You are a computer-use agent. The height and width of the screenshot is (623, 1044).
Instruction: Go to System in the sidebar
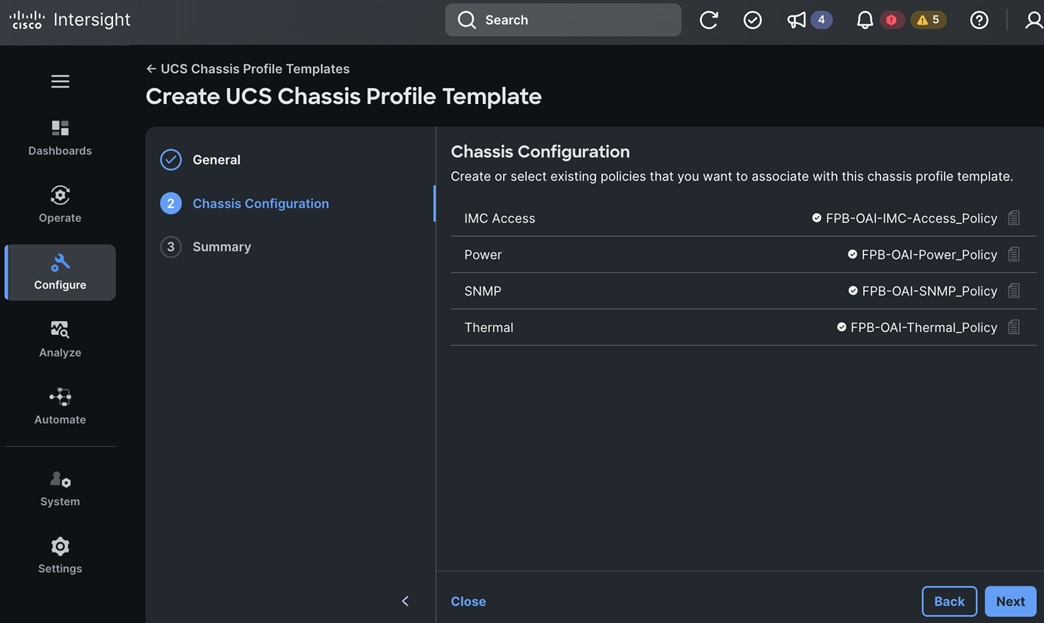(60, 489)
